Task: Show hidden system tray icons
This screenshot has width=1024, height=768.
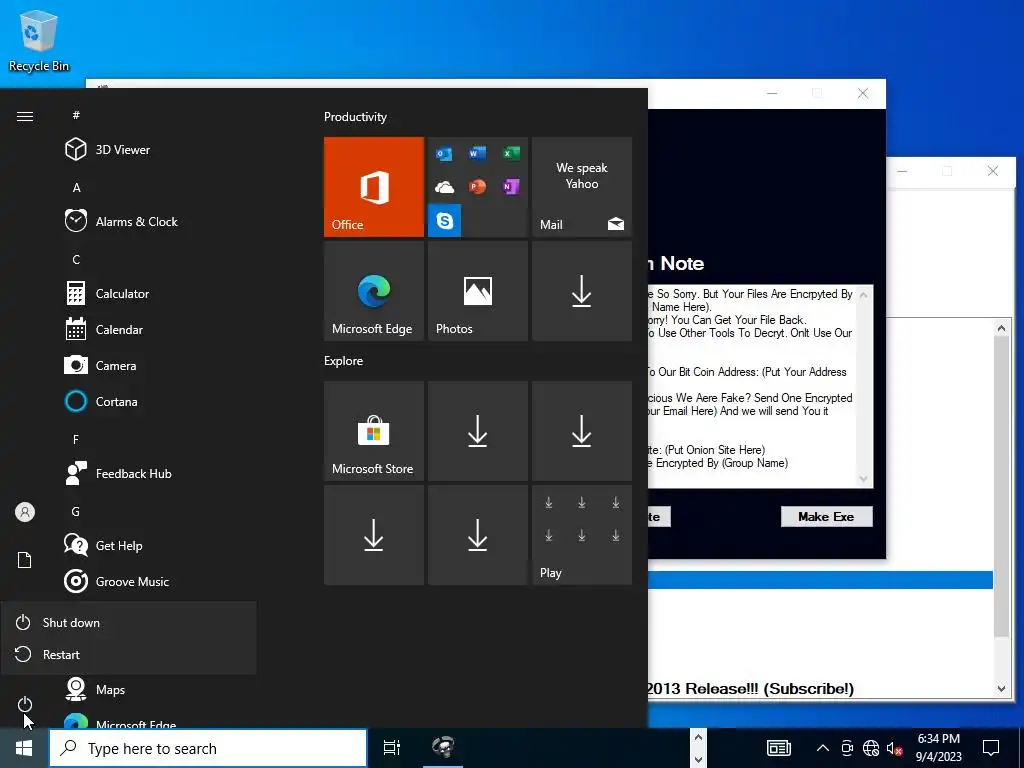Action: 823,748
